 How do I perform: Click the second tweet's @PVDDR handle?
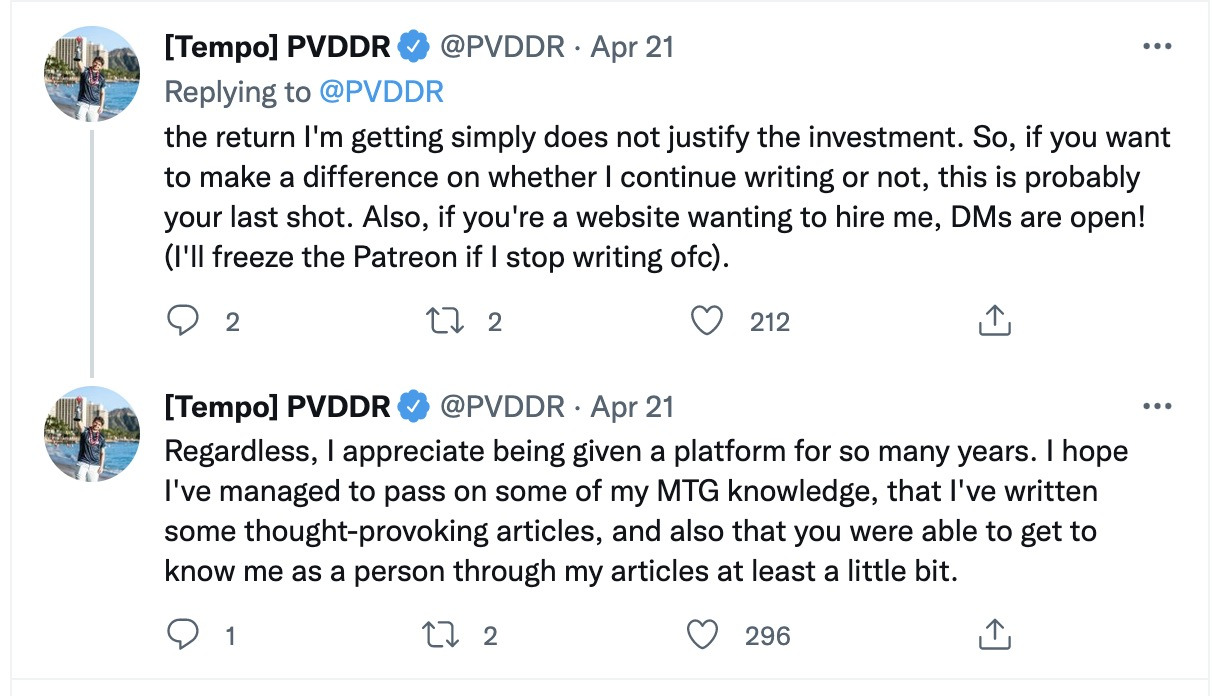502,407
